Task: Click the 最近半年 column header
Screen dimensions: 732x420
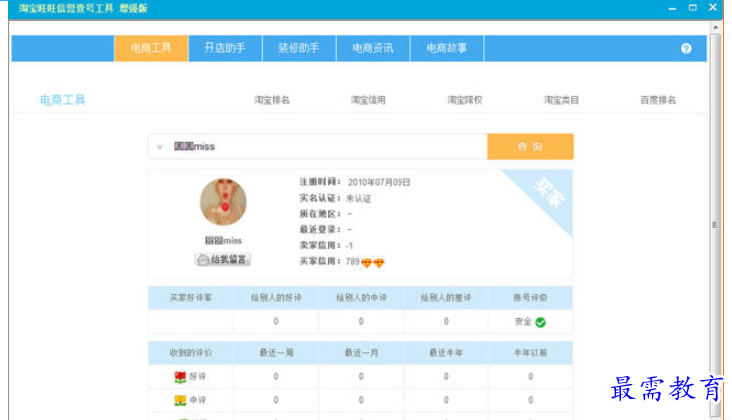Action: coord(446,353)
